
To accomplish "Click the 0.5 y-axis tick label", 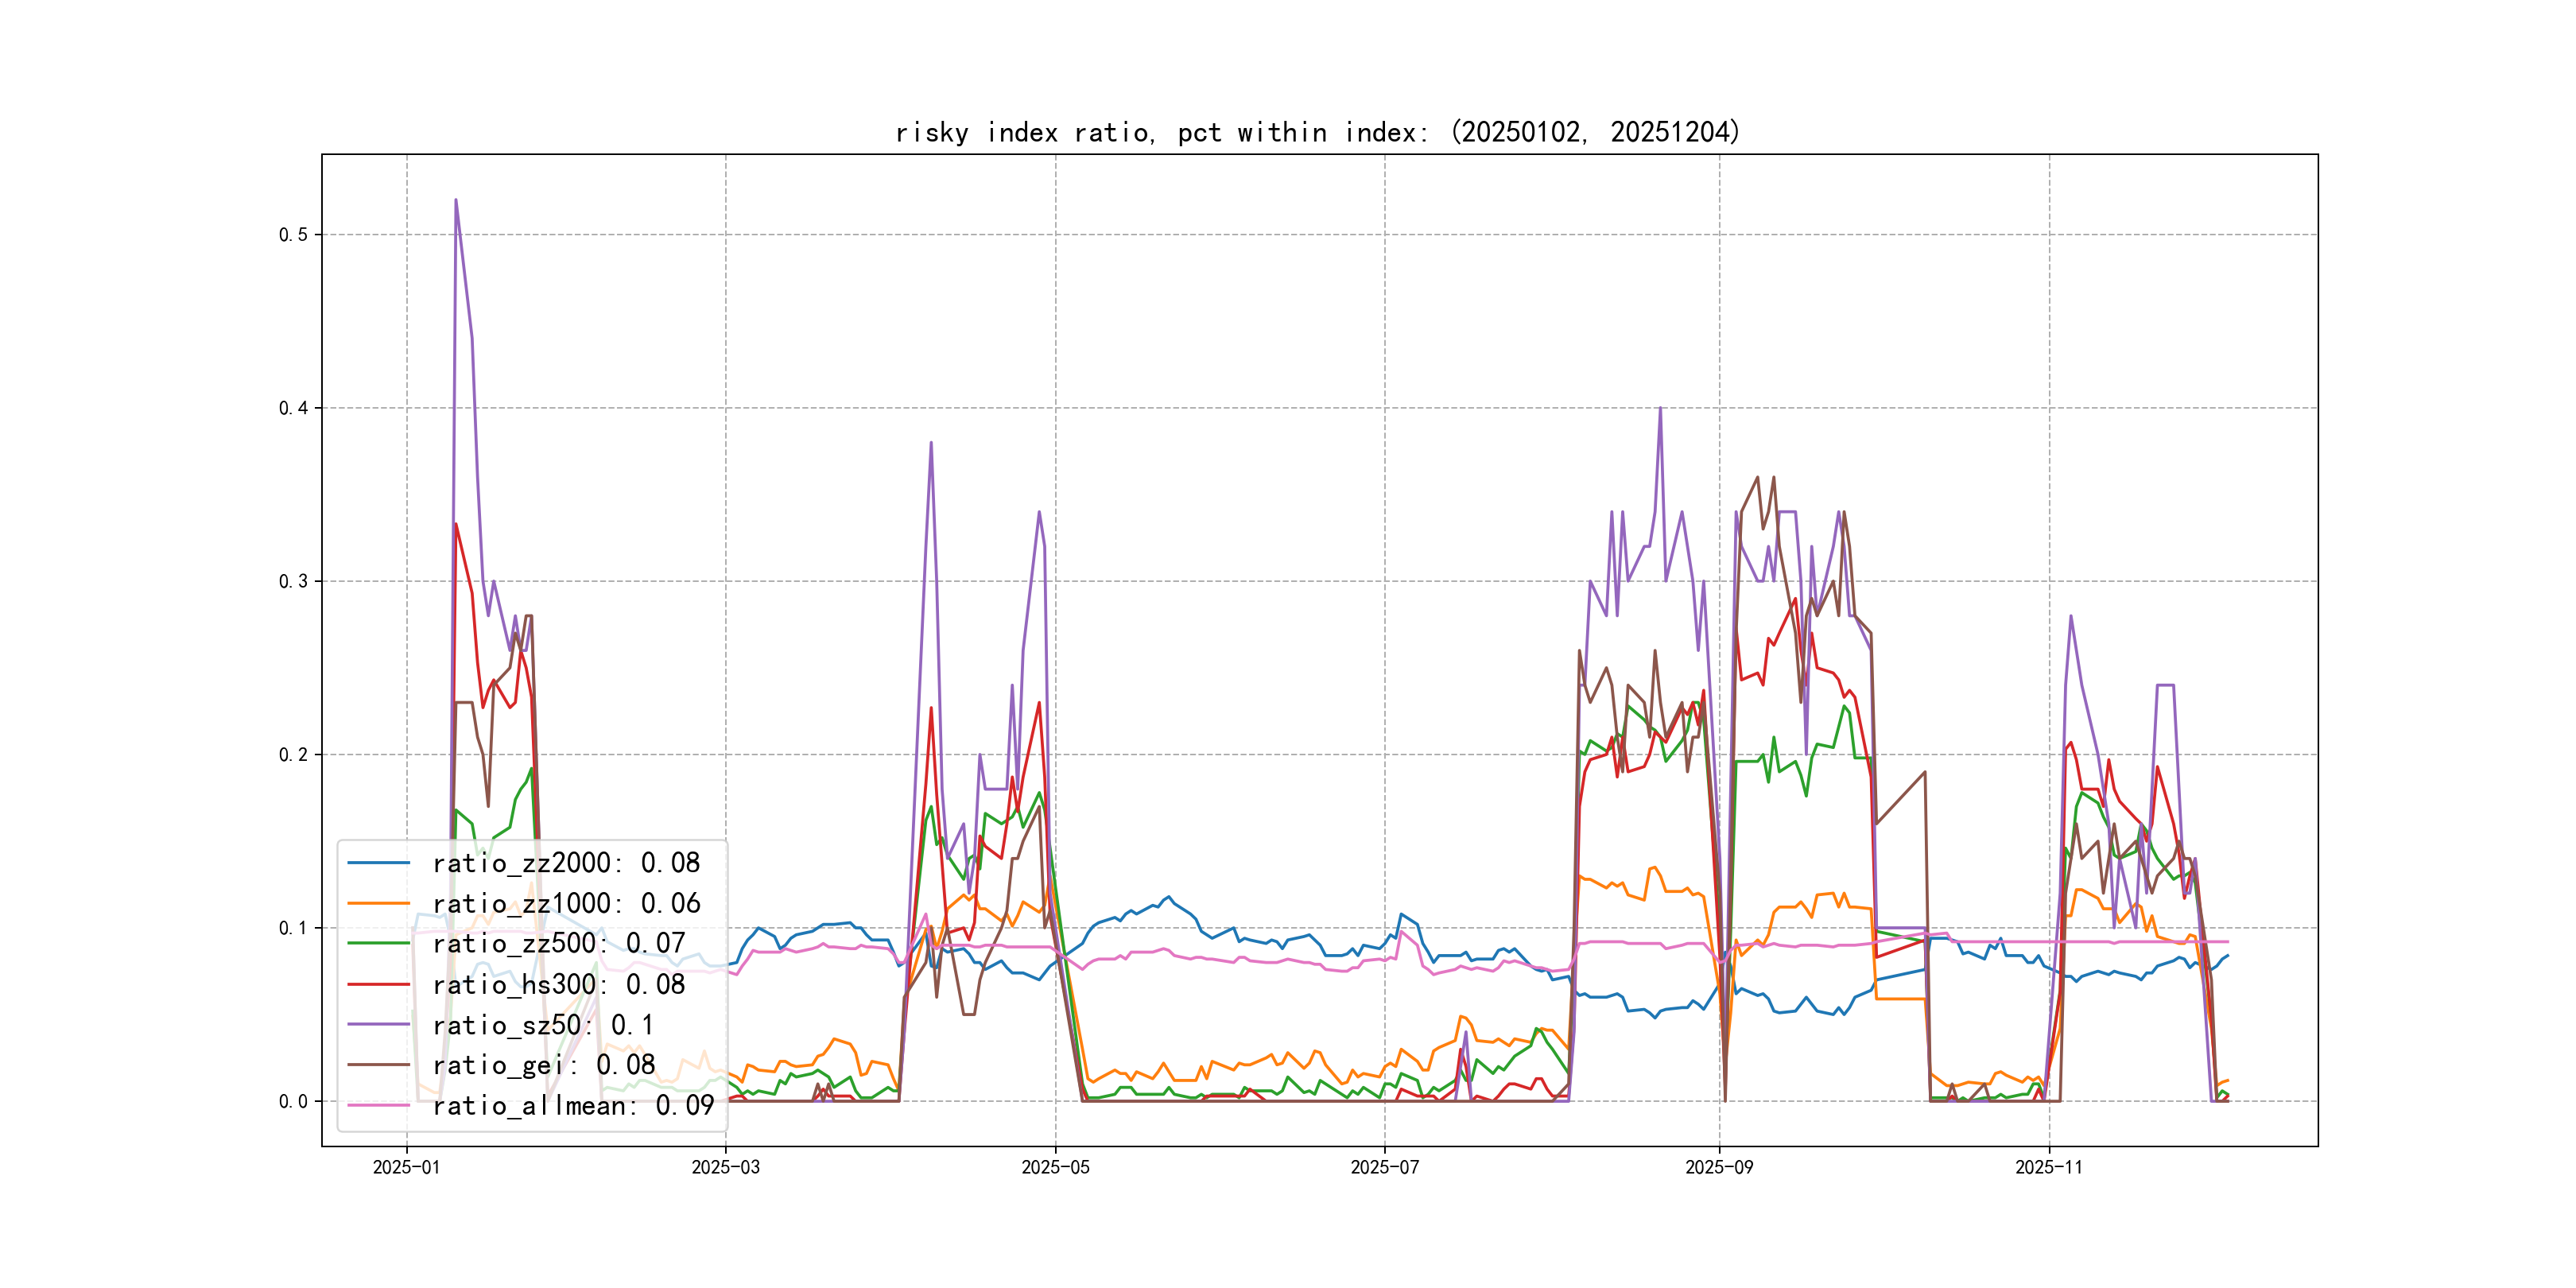I will click(293, 235).
